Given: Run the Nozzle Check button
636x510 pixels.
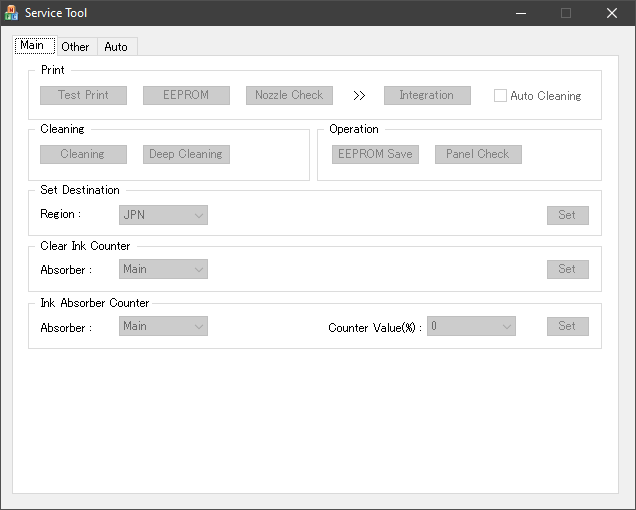Looking at the screenshot, I should 289,96.
